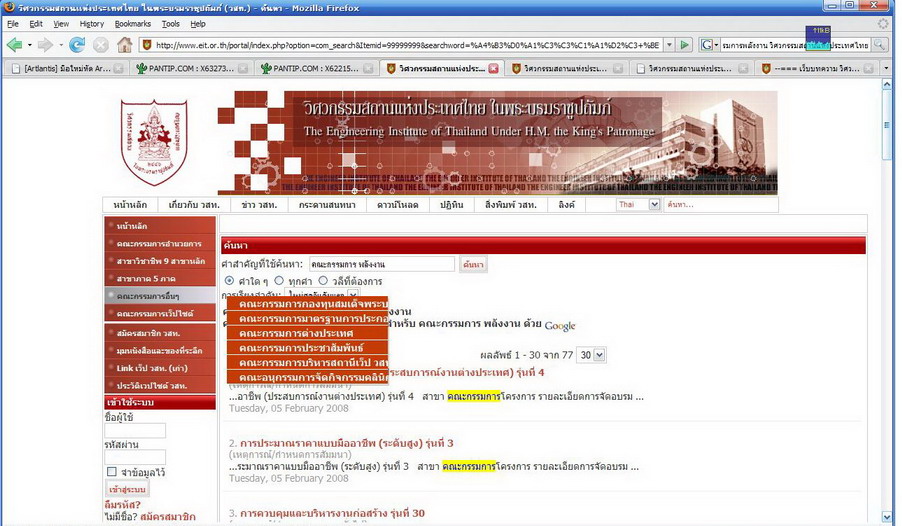Switch to the เว็บบทความ tab
The width and height of the screenshot is (902, 526).
[x=817, y=68]
